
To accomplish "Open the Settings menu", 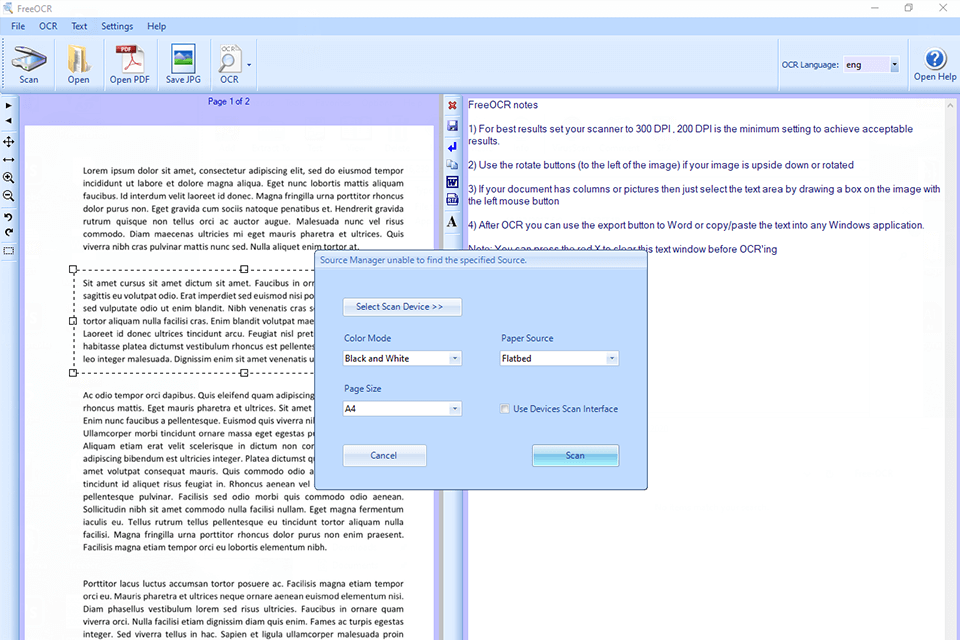I will pos(117,26).
